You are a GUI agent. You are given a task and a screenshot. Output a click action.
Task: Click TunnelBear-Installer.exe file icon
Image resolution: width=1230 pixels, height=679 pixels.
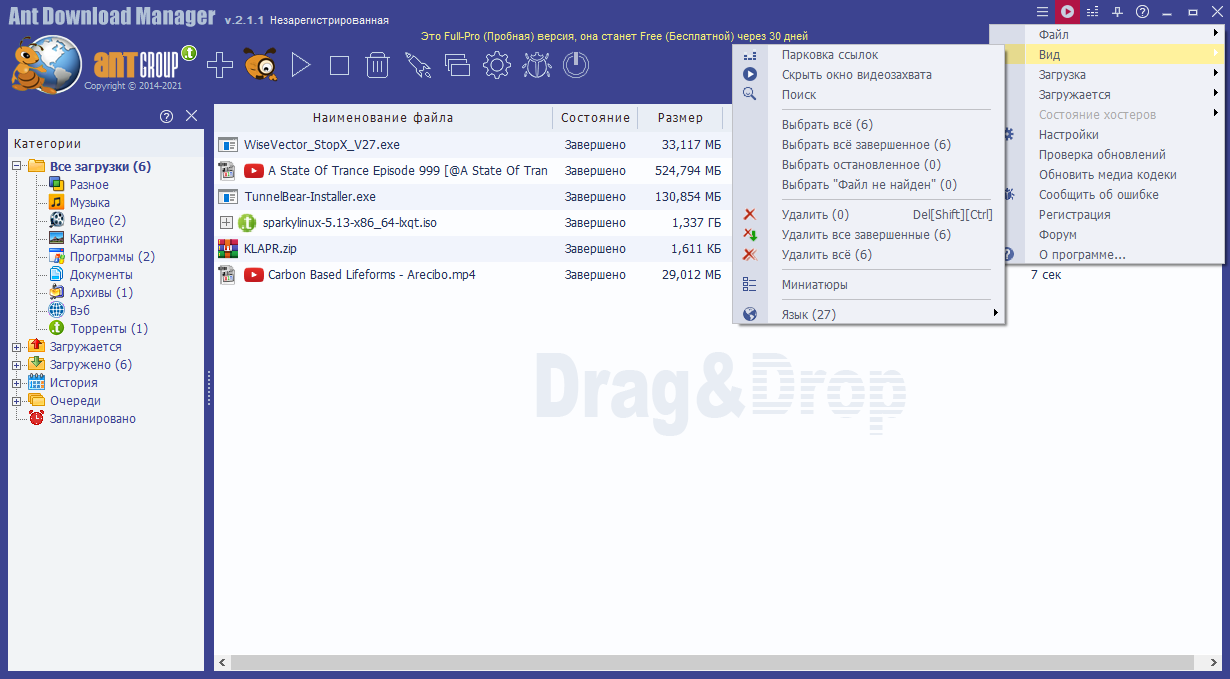[x=227, y=197]
